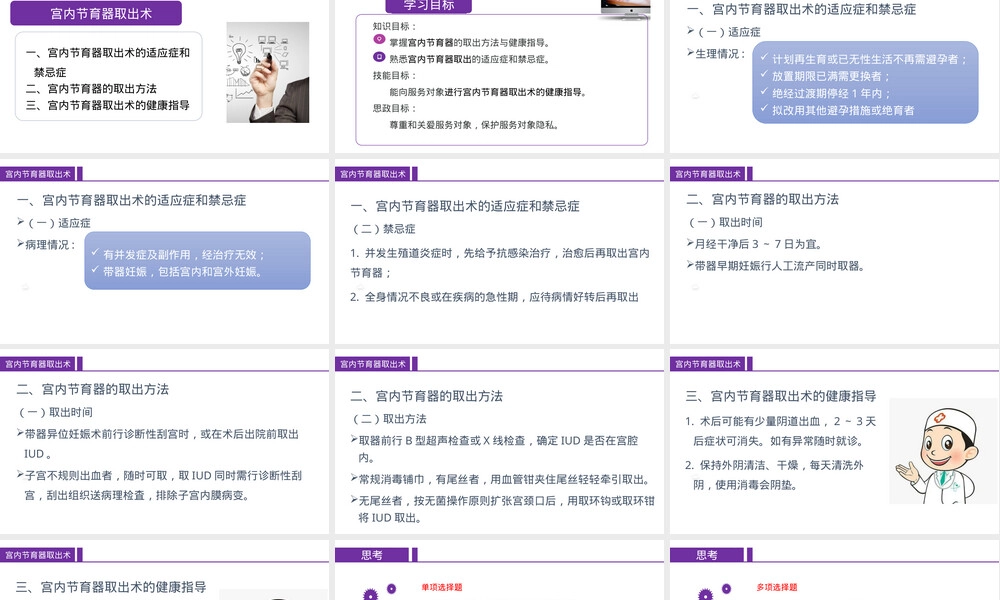Select the line "绝经过渡期停经1年内"
1000x600 pixels.
831,93
